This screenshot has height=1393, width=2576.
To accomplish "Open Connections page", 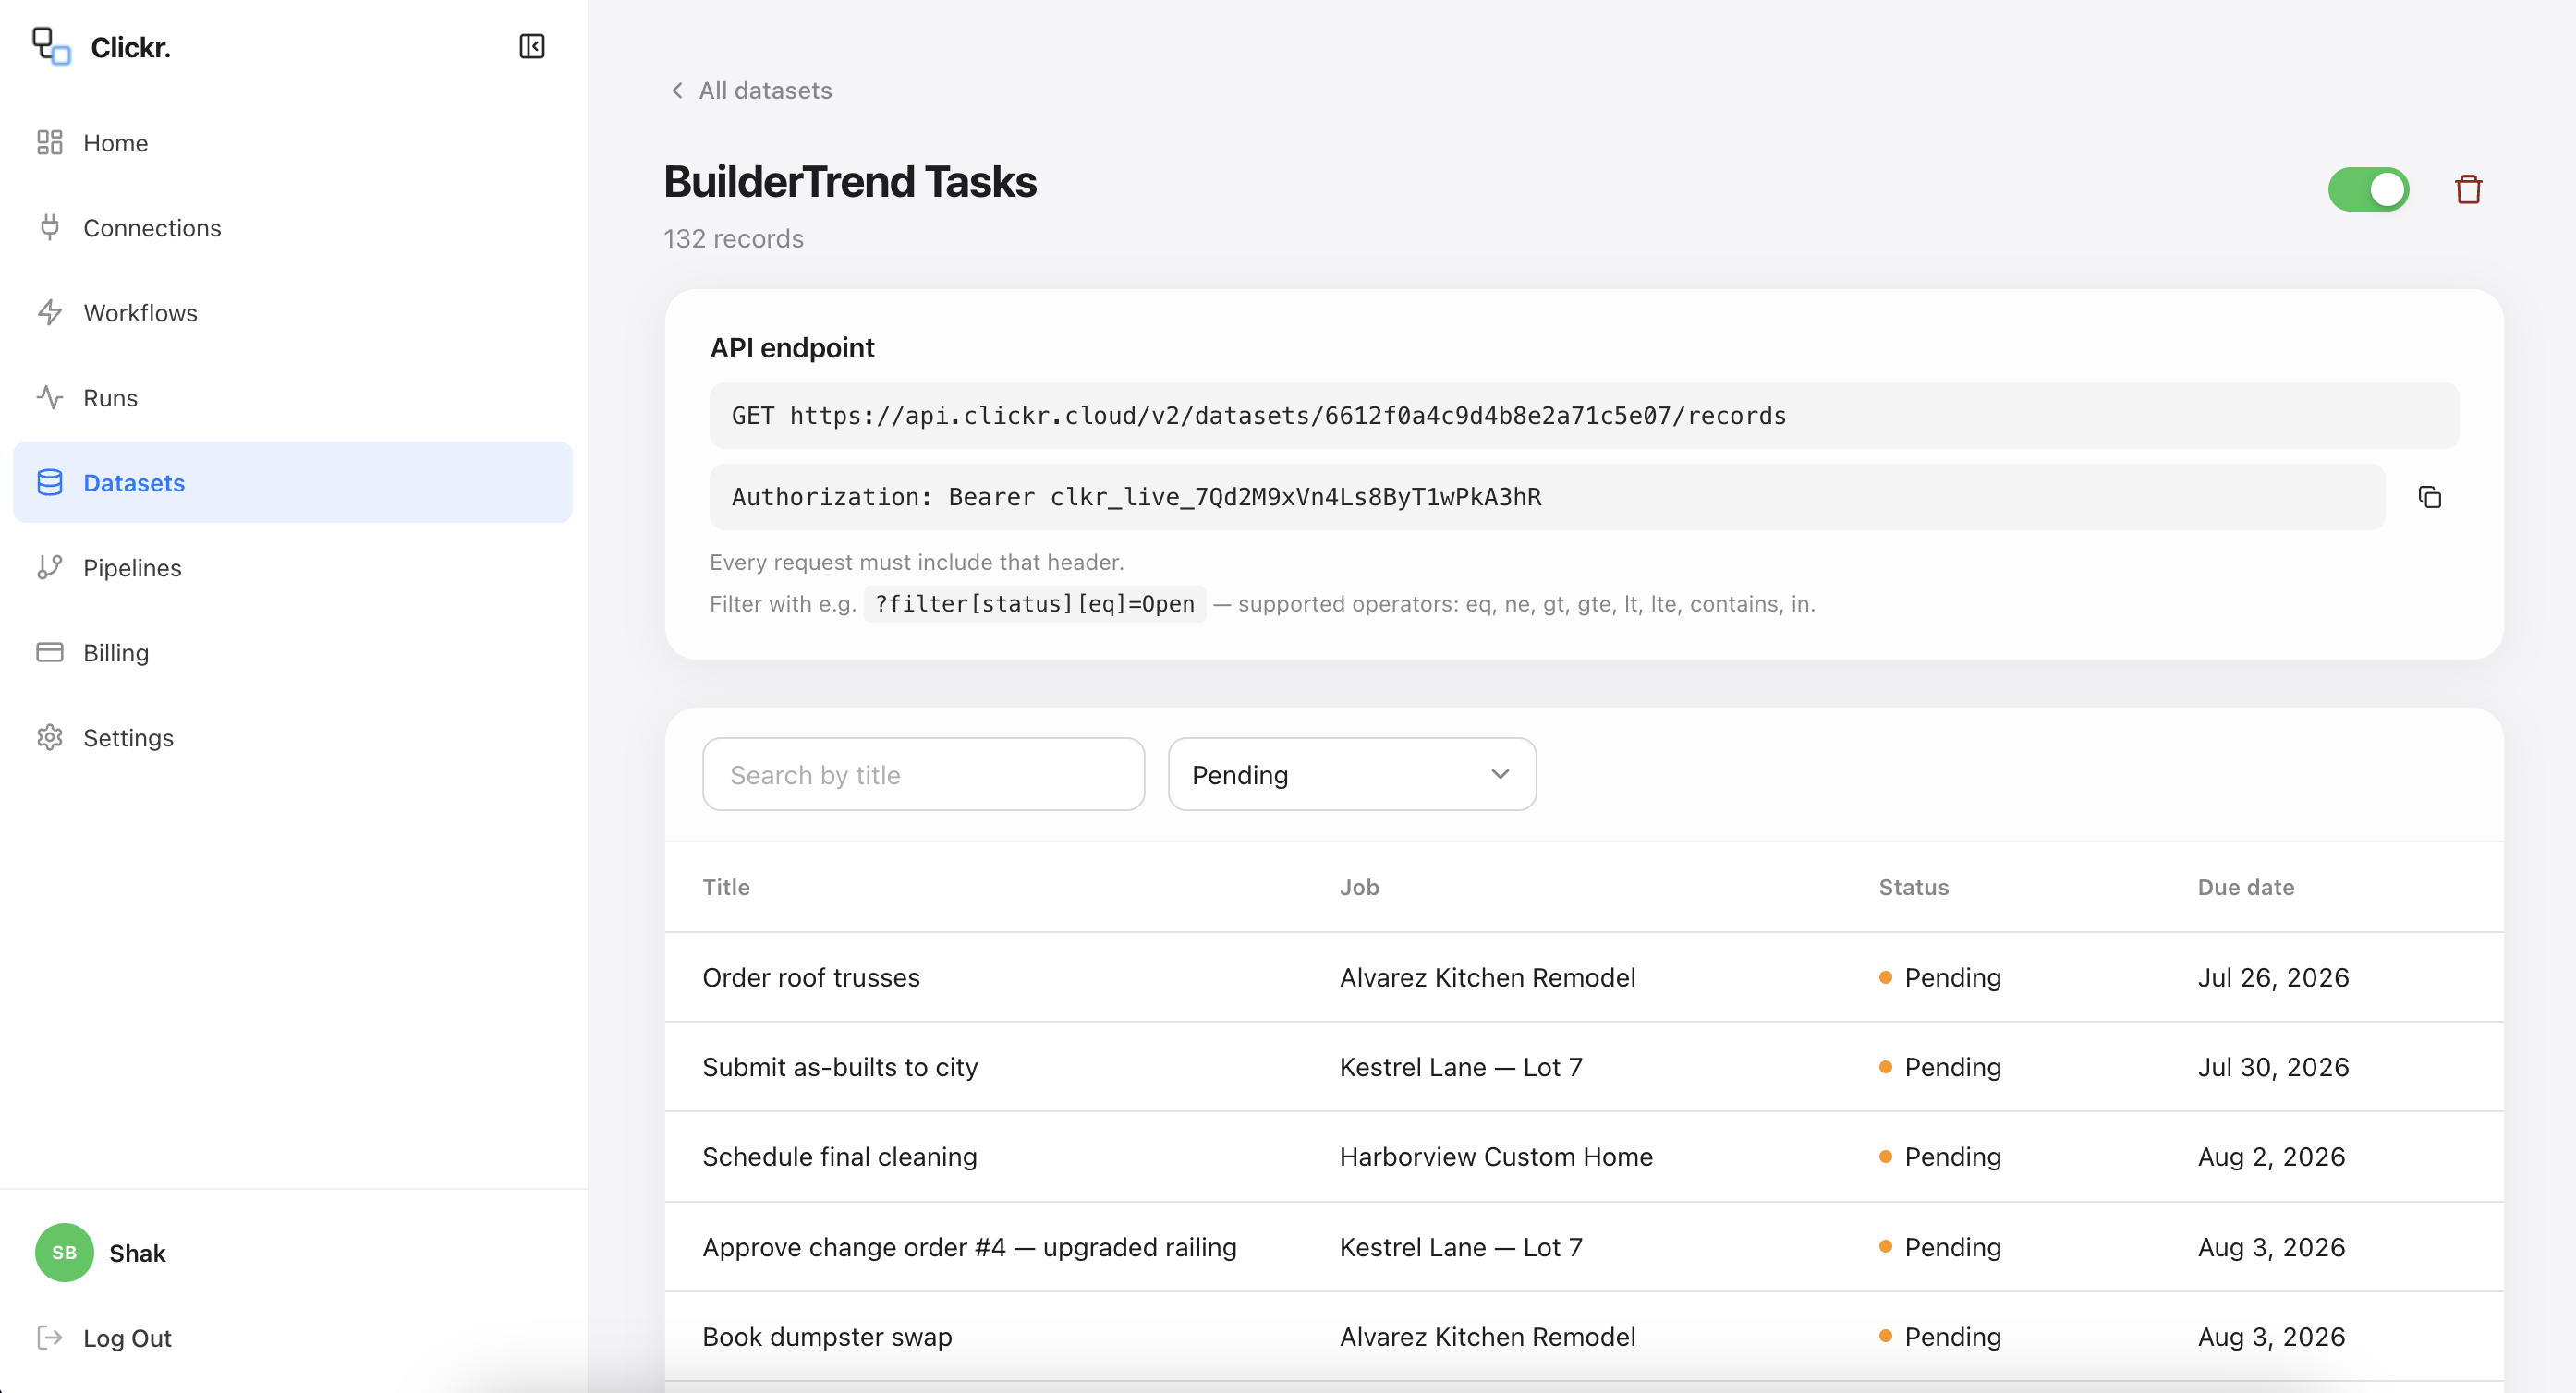I will [292, 228].
